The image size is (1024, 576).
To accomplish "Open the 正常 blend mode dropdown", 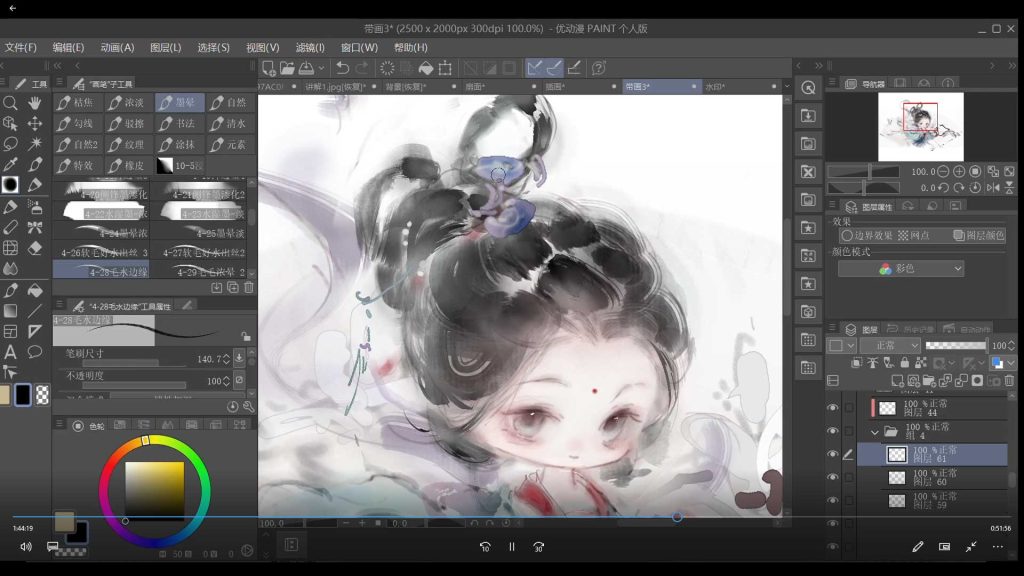I will pos(890,345).
